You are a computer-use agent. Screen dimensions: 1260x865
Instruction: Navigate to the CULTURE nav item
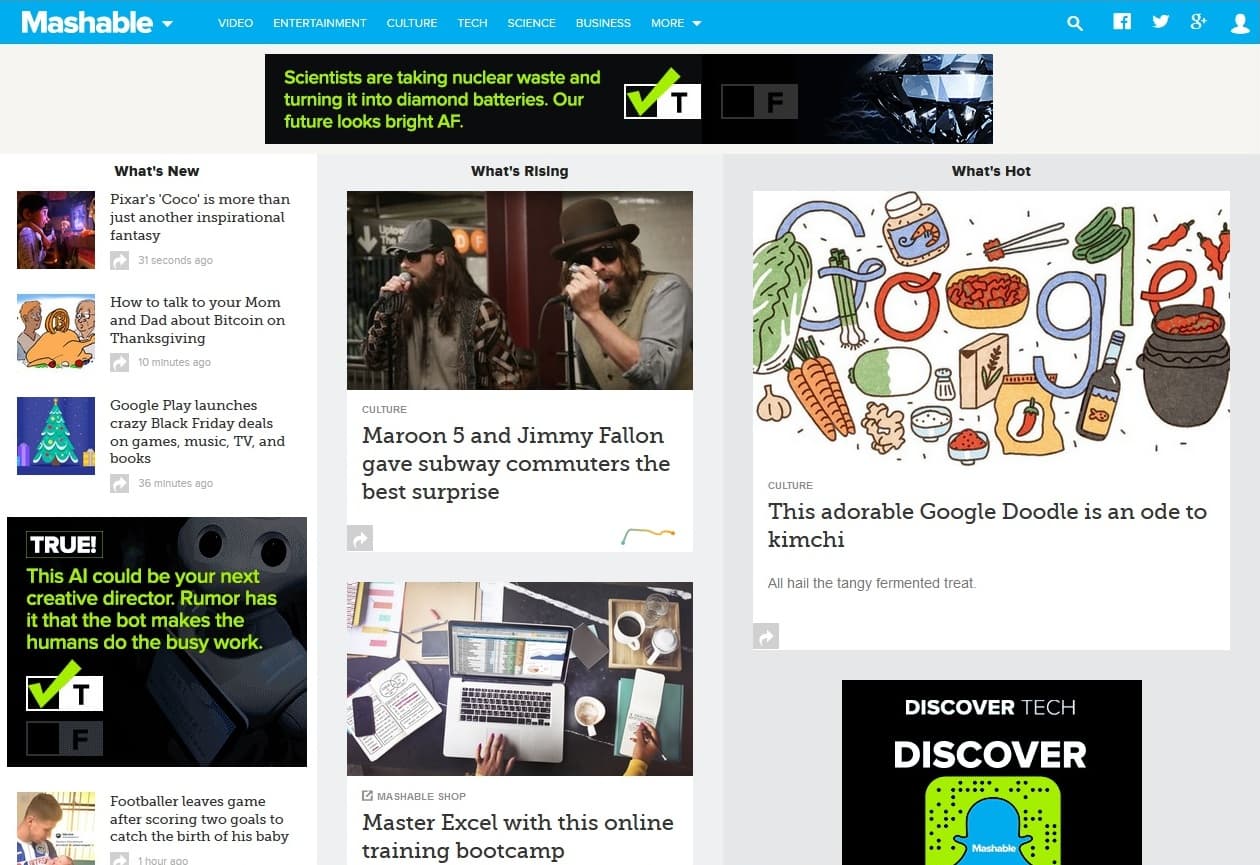click(412, 23)
